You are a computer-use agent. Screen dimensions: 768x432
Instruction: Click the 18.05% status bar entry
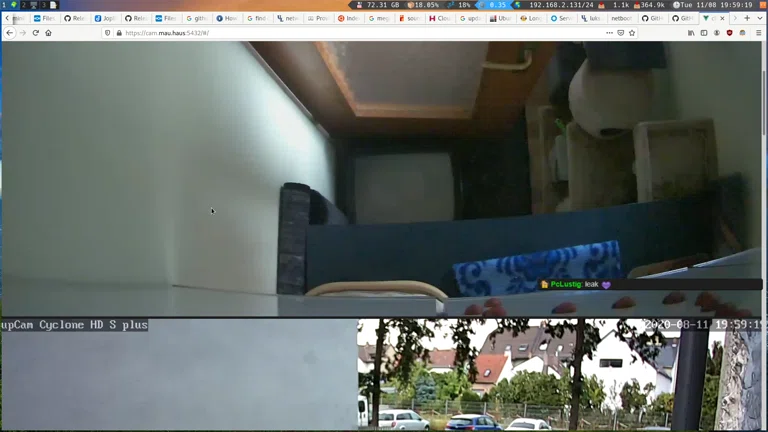423,4
